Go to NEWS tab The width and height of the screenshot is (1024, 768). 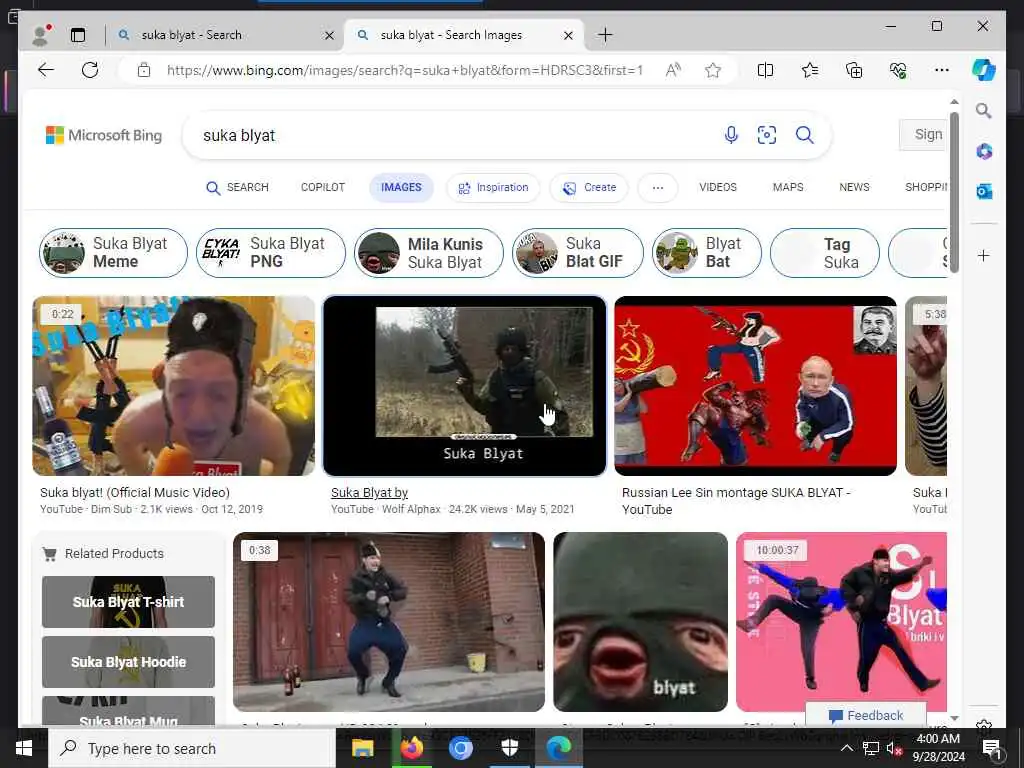pos(854,187)
